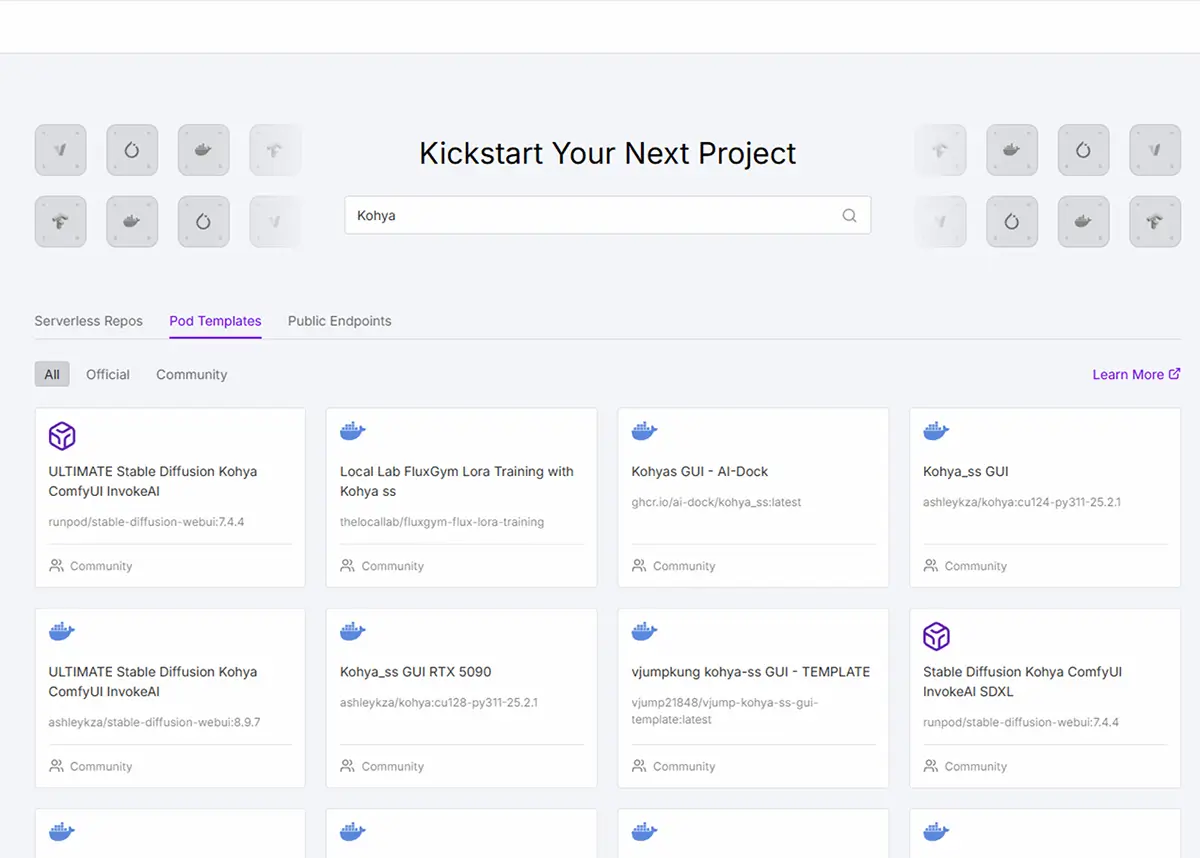This screenshot has height=858, width=1200.
Task: Open the Learn More link
Action: (x=1127, y=375)
